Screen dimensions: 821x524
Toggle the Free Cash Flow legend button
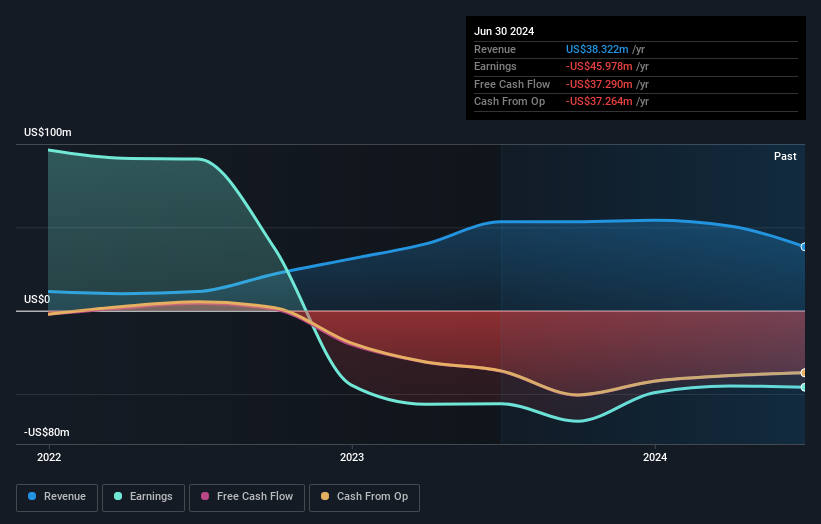click(x=247, y=497)
